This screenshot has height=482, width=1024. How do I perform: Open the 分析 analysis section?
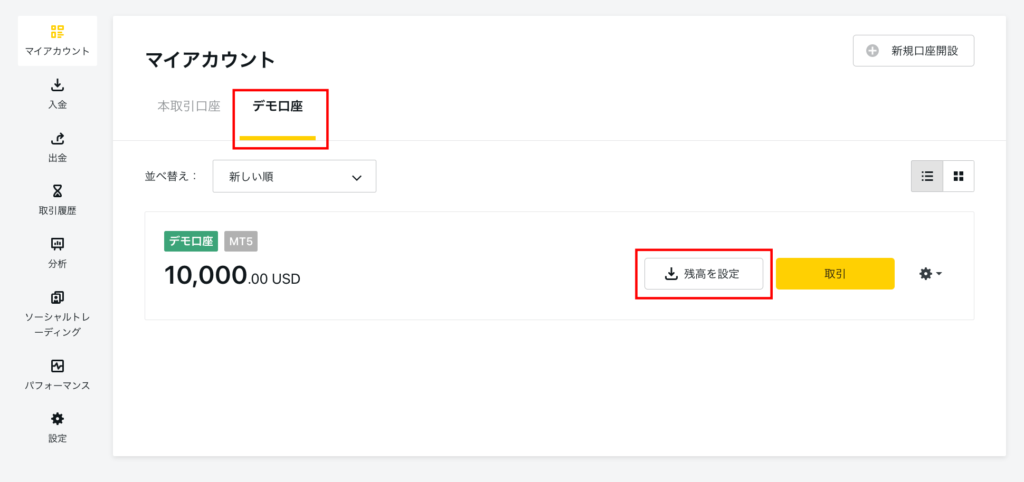pyautogui.click(x=57, y=253)
